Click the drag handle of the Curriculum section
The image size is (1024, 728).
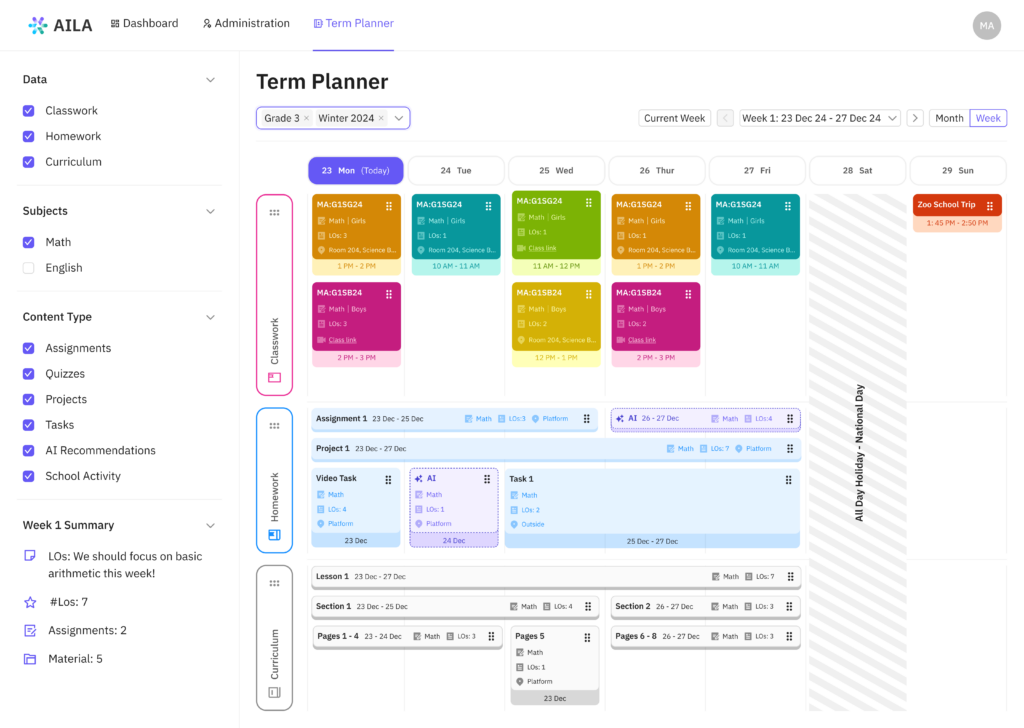pyautogui.click(x=275, y=581)
